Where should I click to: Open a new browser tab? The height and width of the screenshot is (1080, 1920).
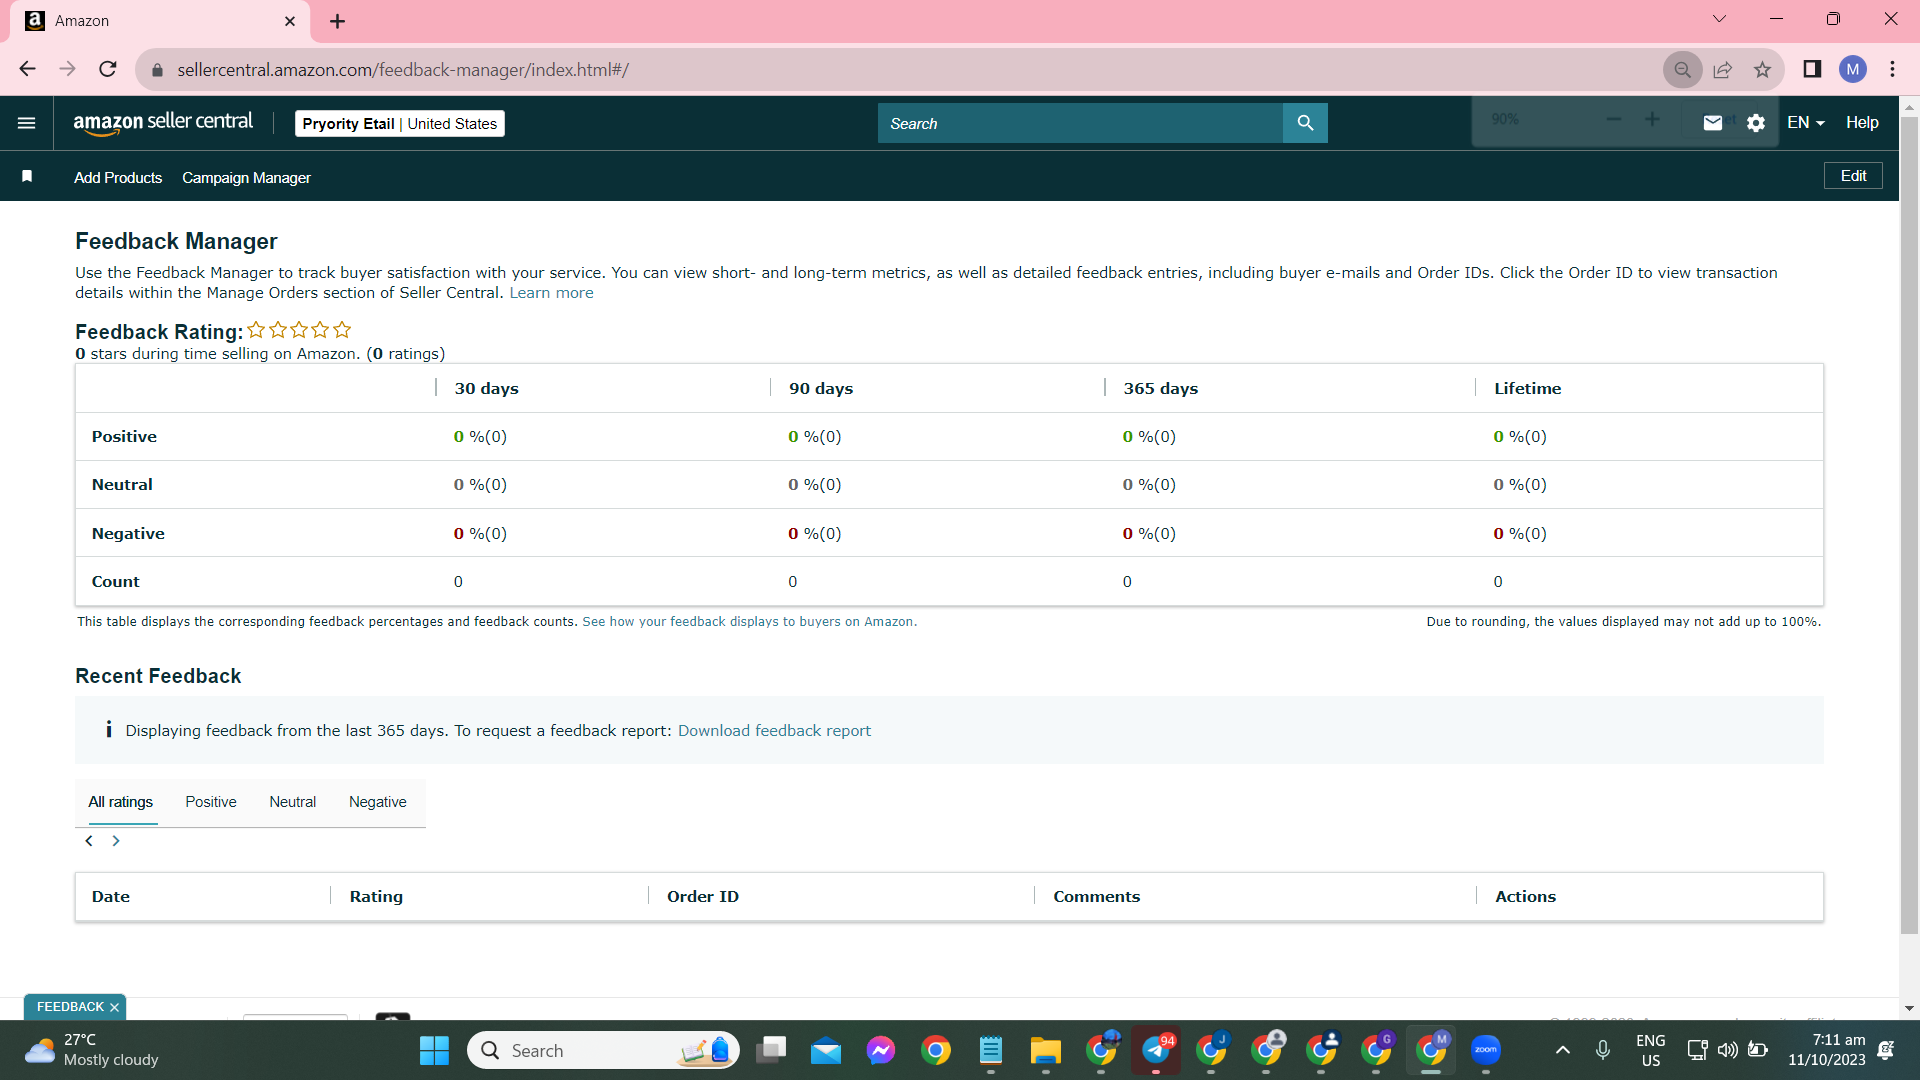pos(338,21)
